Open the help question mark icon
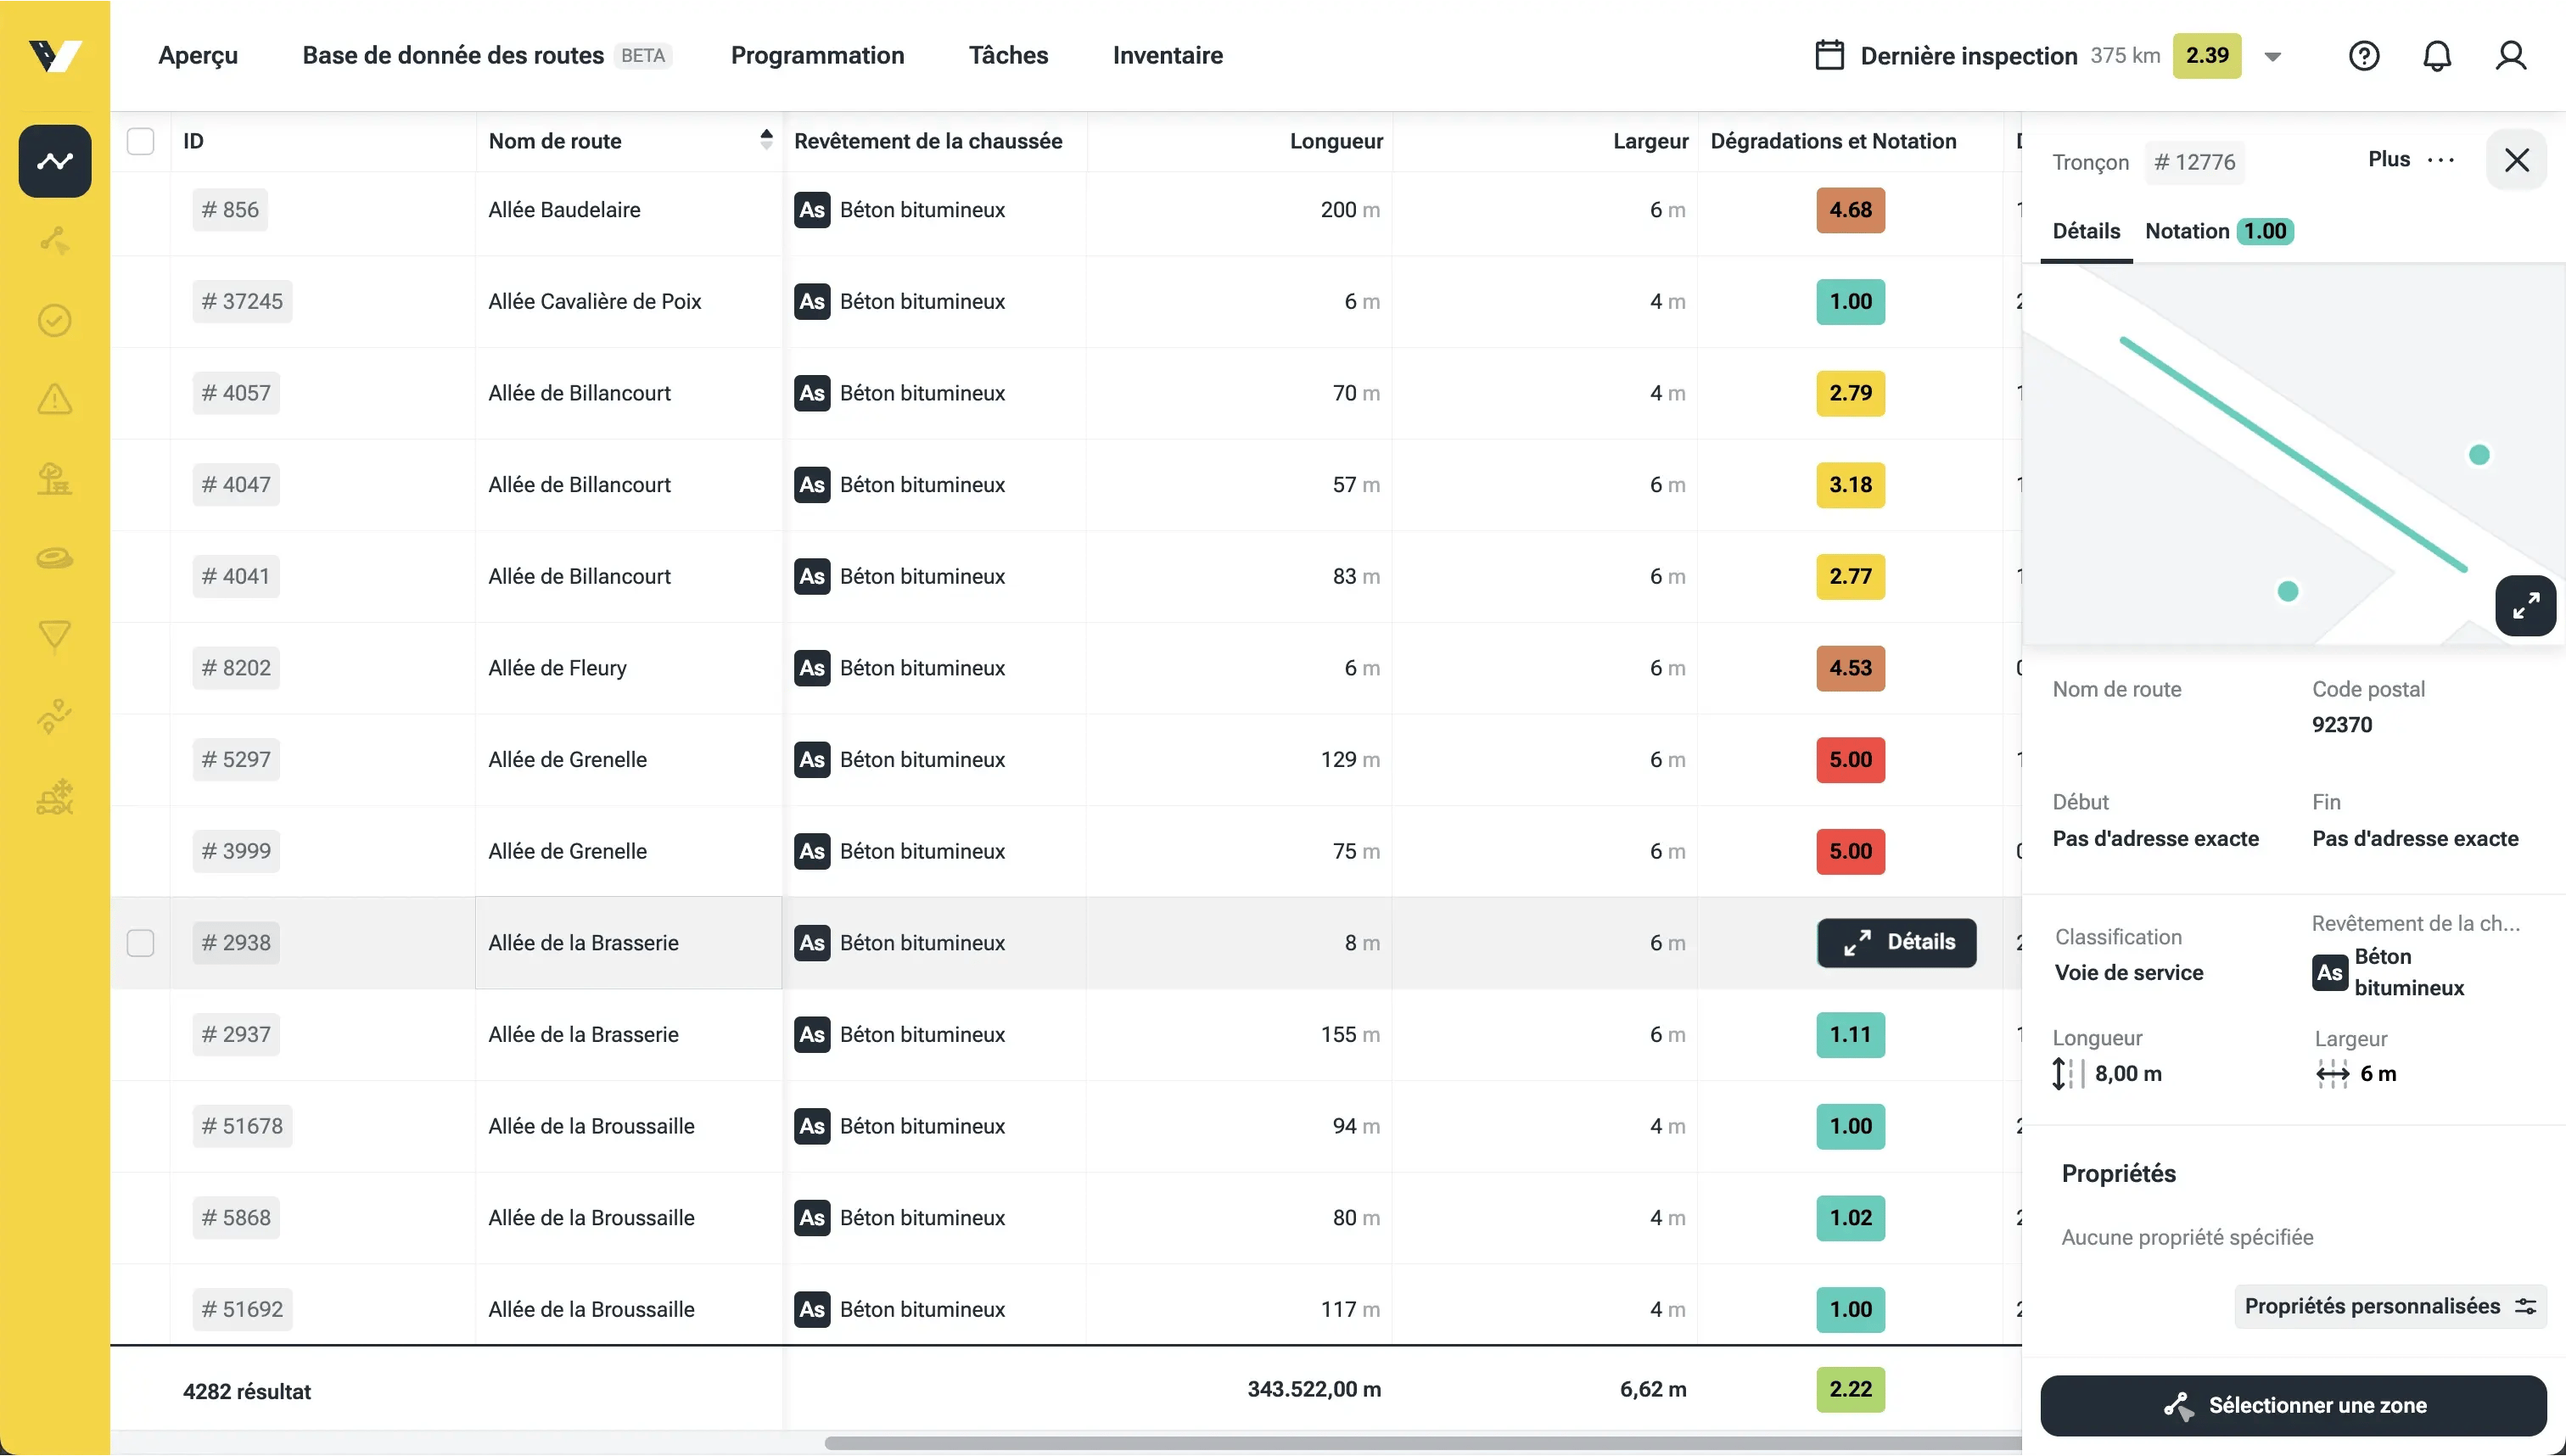The height and width of the screenshot is (1456, 2566). click(x=2364, y=56)
